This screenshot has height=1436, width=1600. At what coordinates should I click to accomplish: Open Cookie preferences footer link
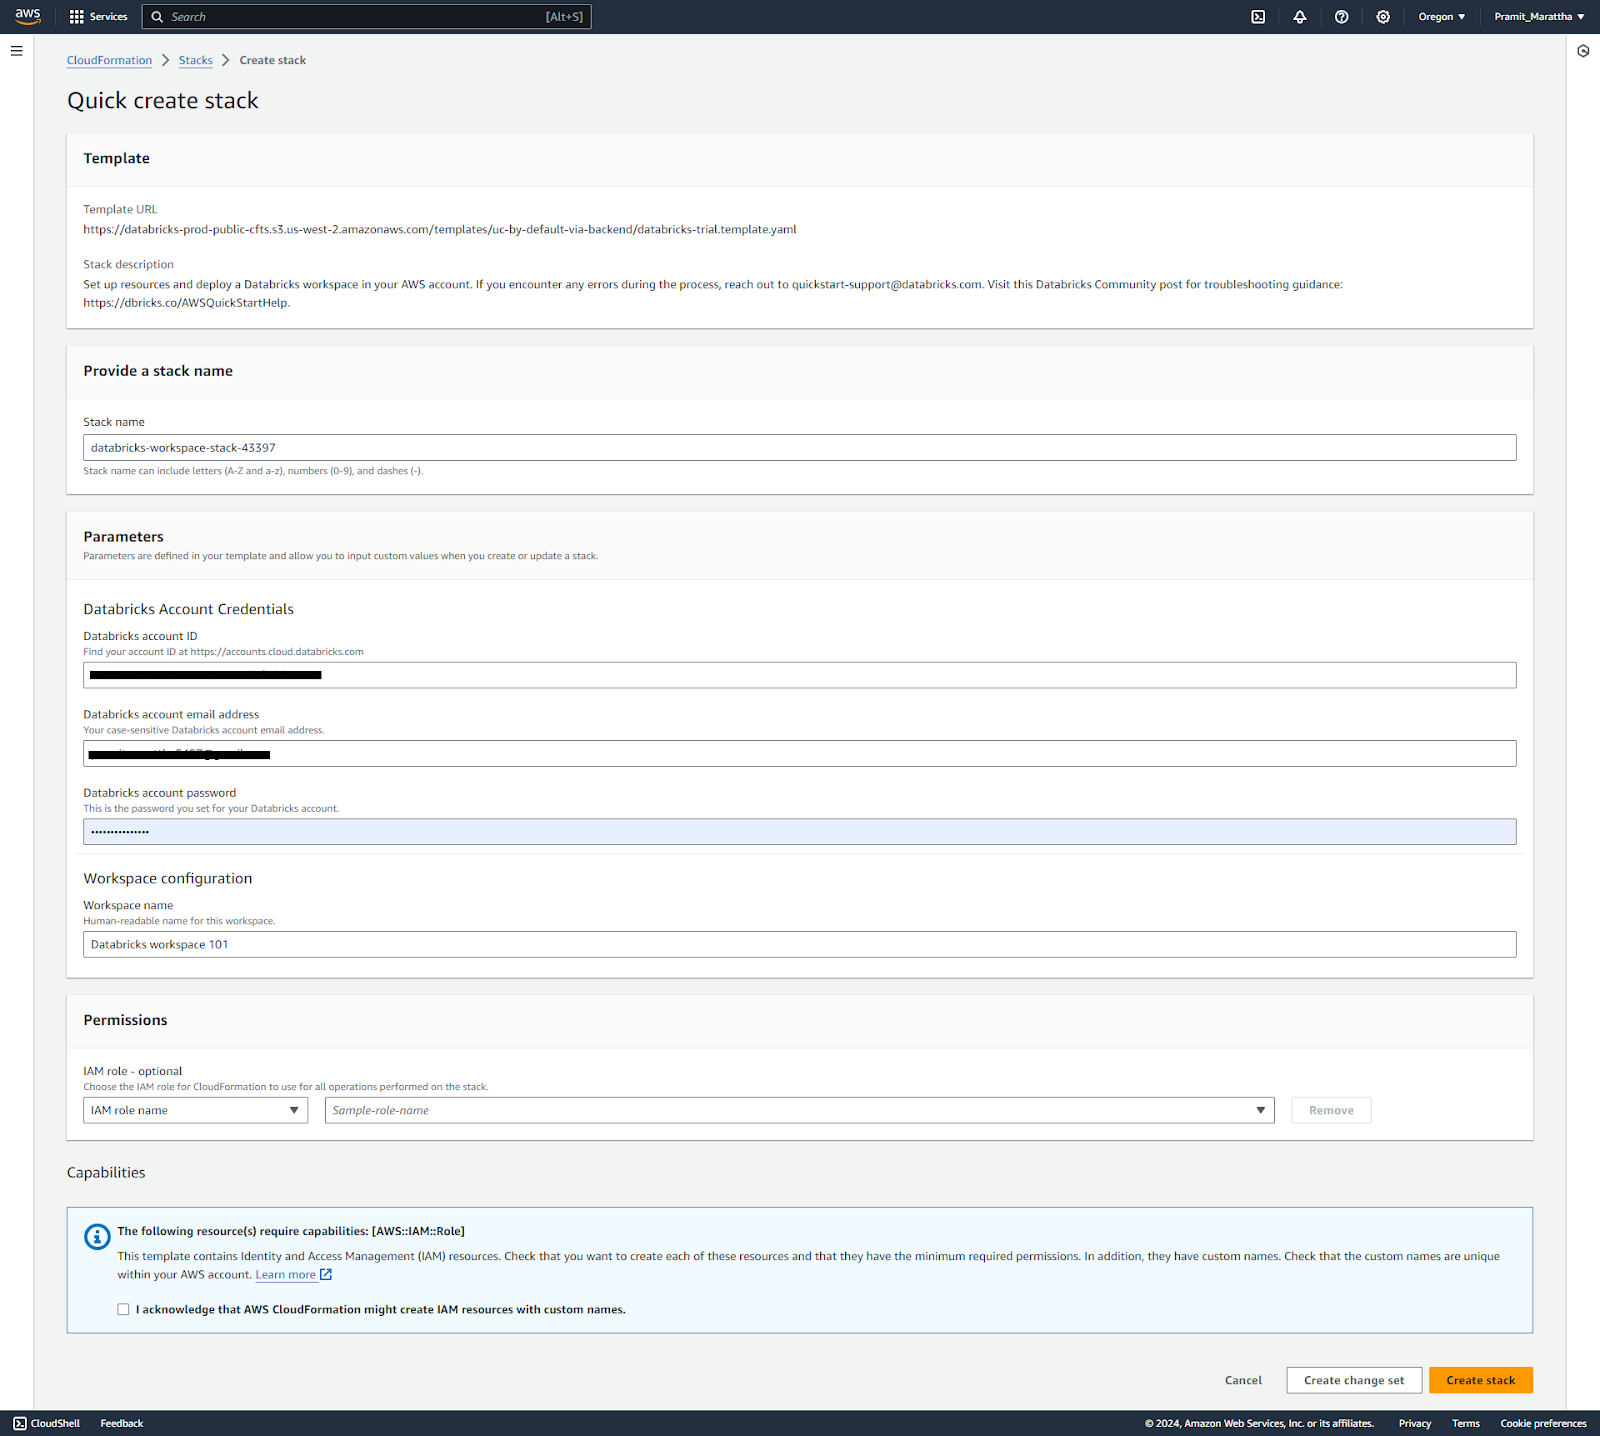pyautogui.click(x=1543, y=1423)
